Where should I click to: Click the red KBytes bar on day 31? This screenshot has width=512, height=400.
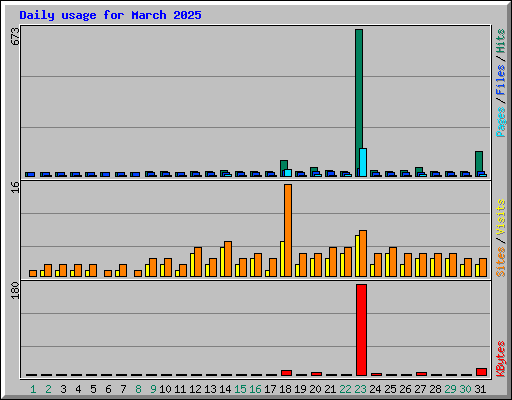[x=481, y=372]
